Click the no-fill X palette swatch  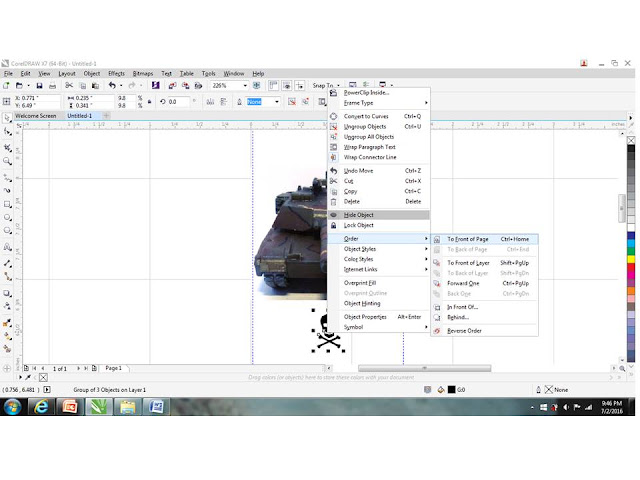631,140
